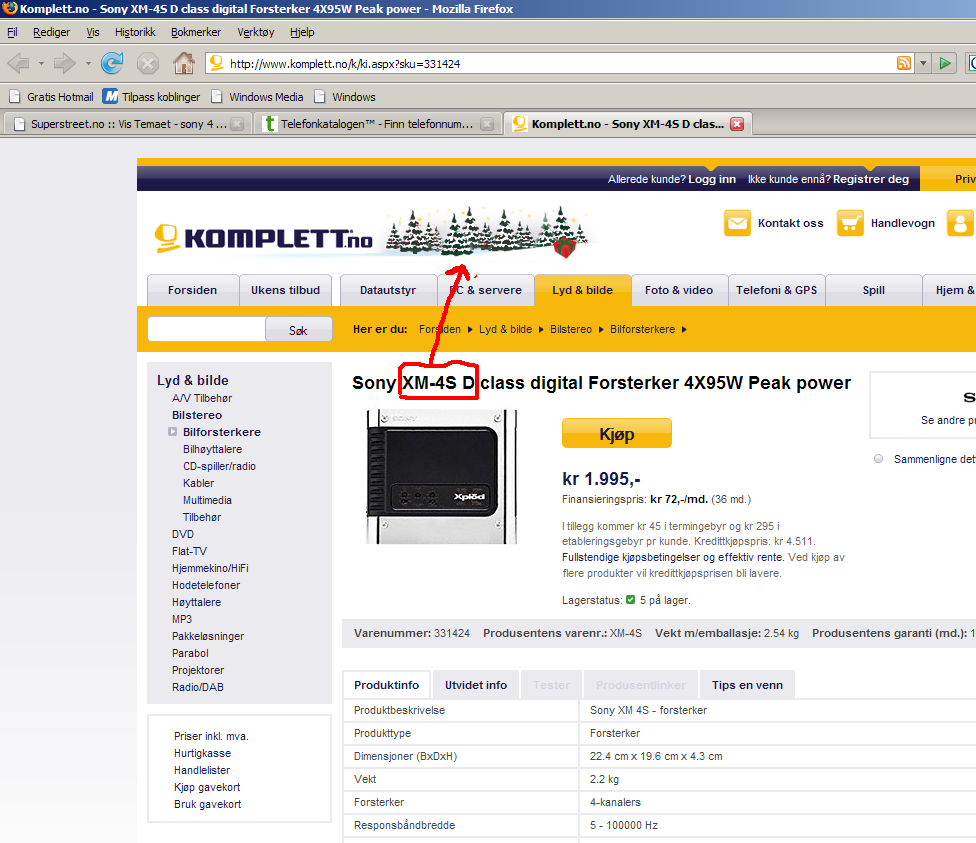Viewport: 976px width, 843px height.
Task: Click the user profile icon
Action: [960, 223]
